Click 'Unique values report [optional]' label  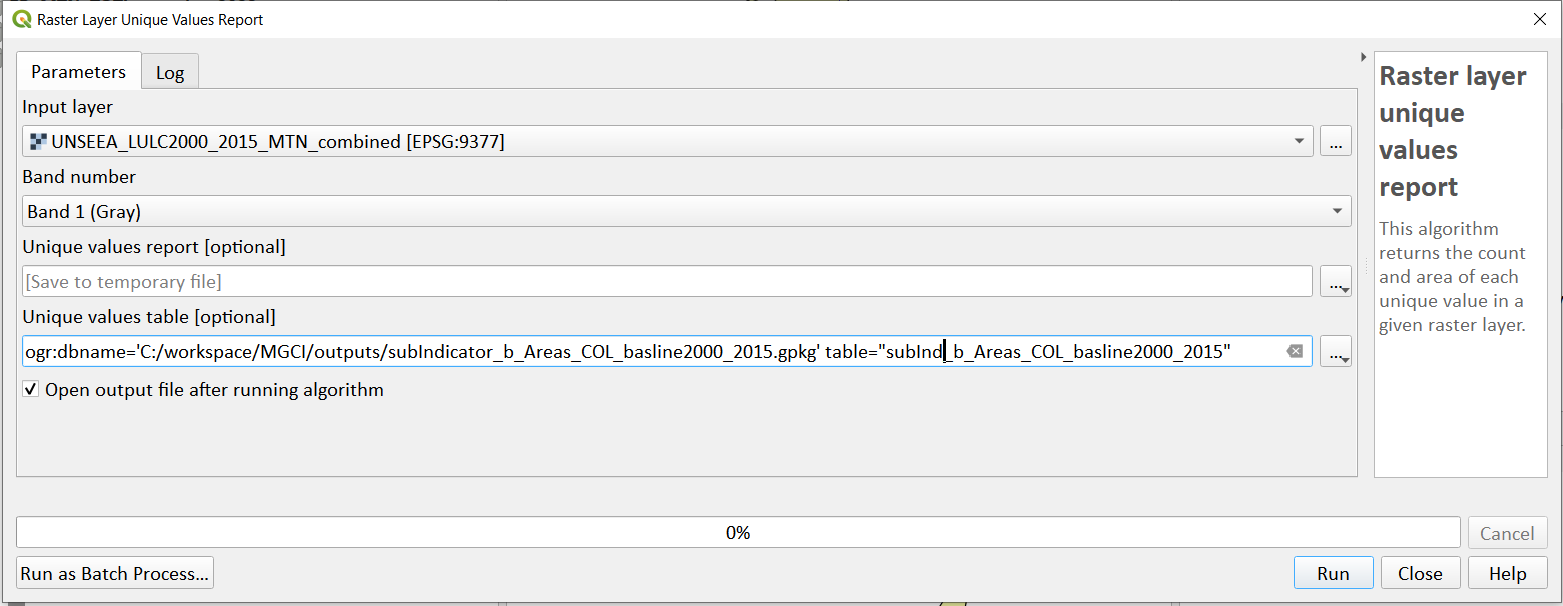click(154, 247)
